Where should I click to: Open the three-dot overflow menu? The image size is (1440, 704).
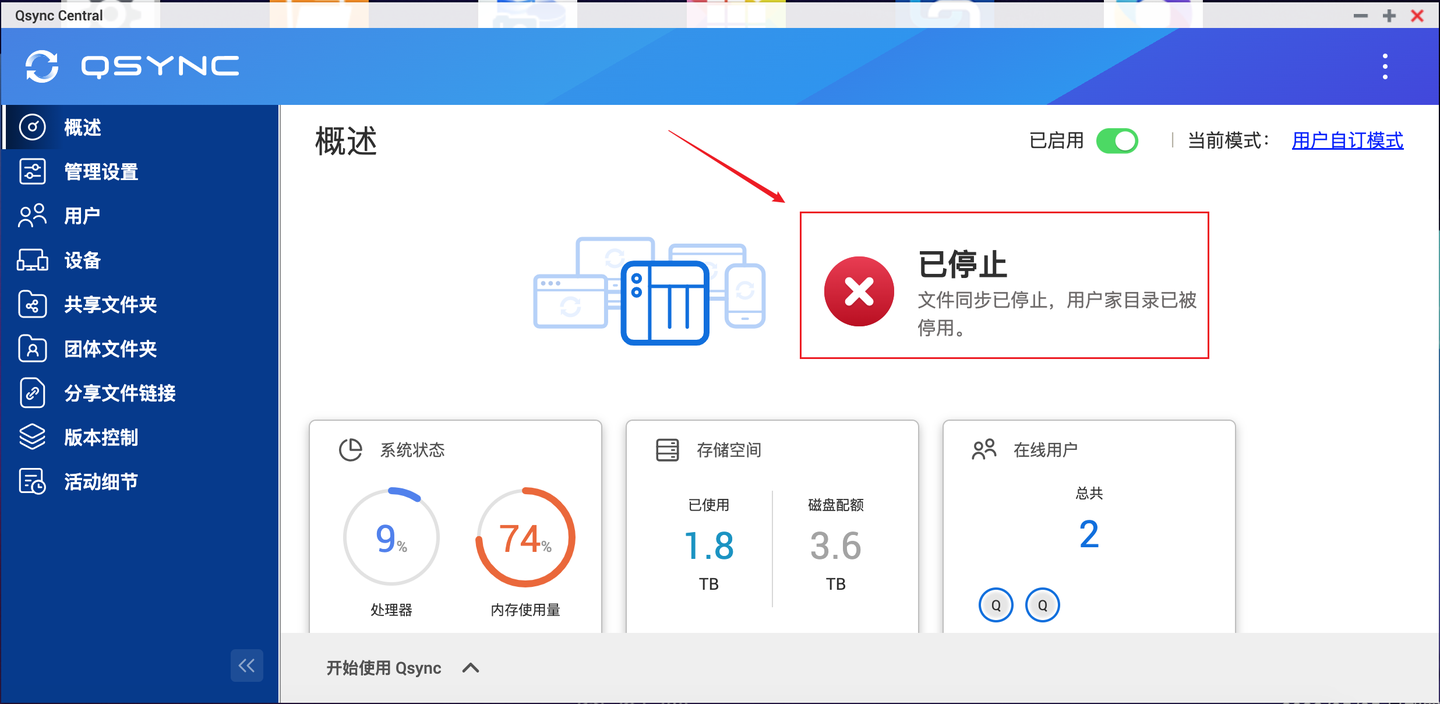pos(1385,66)
